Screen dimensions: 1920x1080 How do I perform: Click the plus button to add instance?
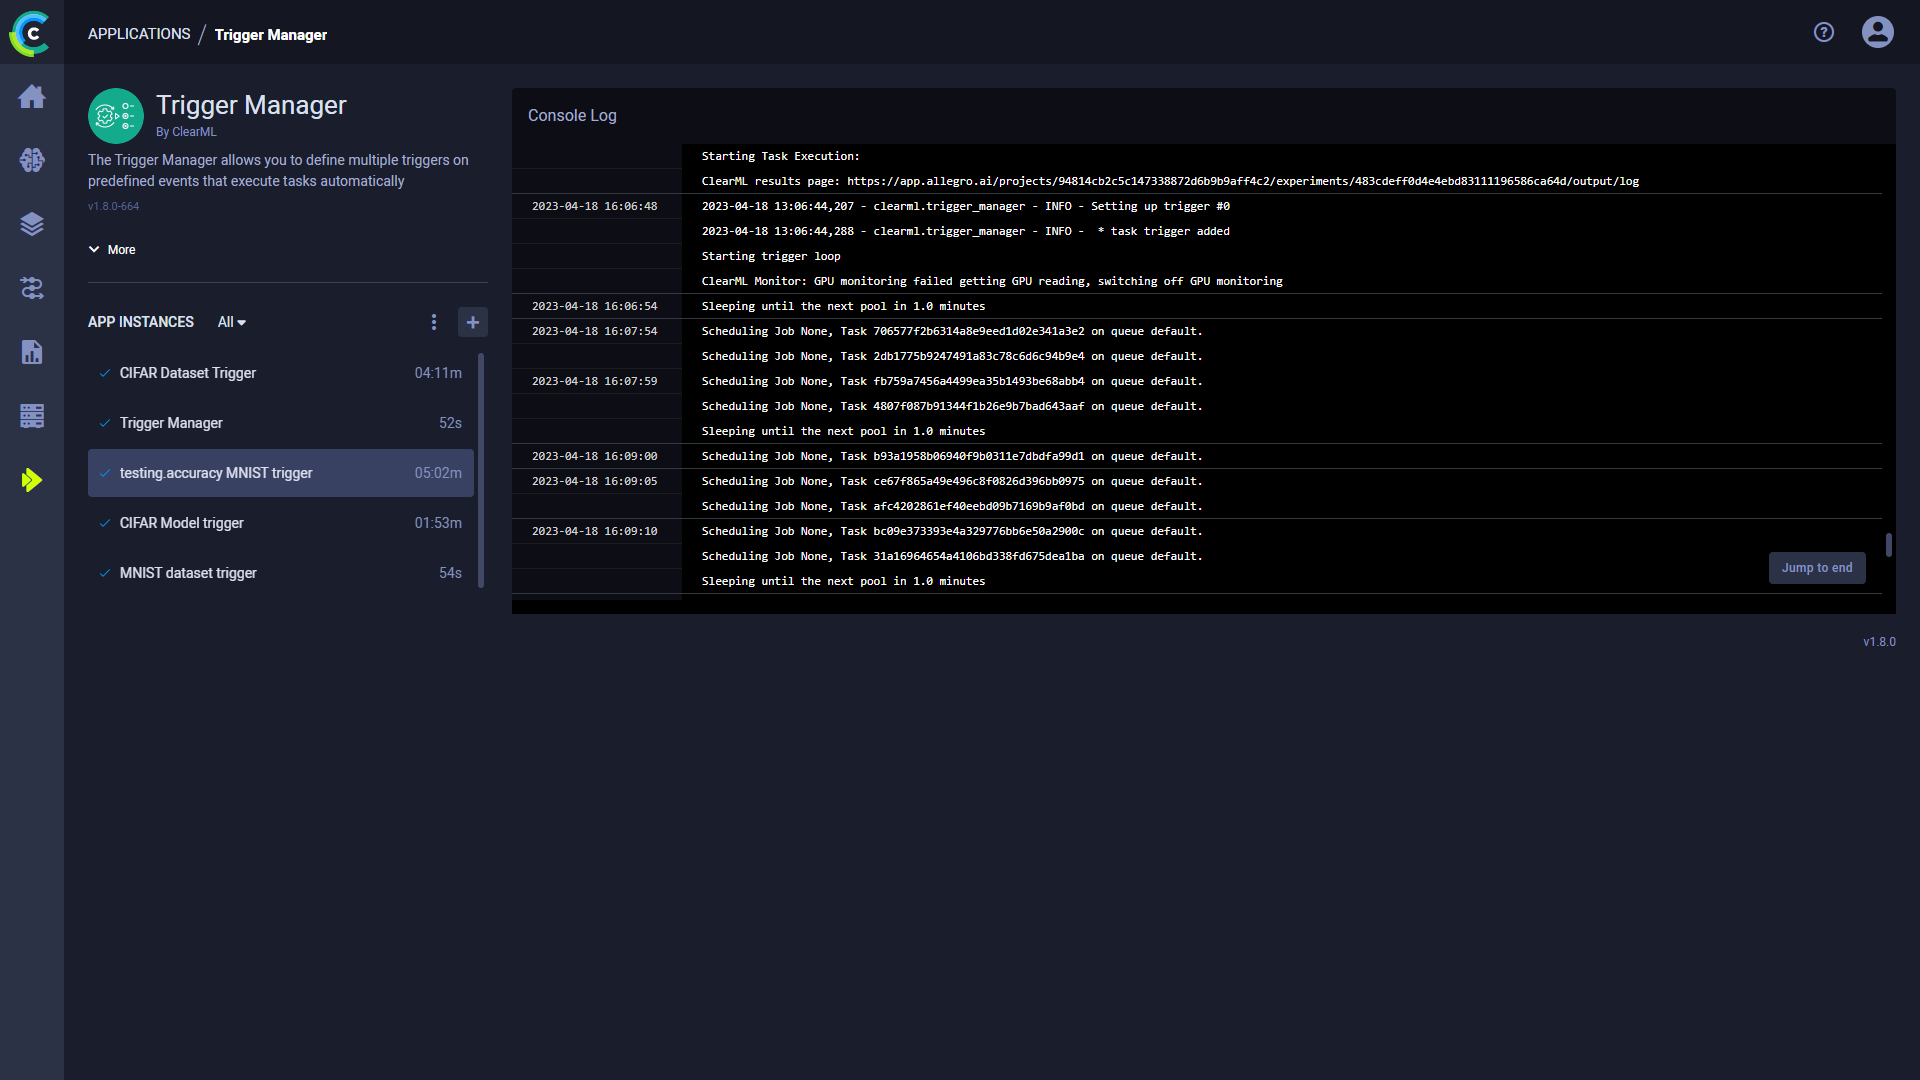(x=472, y=322)
